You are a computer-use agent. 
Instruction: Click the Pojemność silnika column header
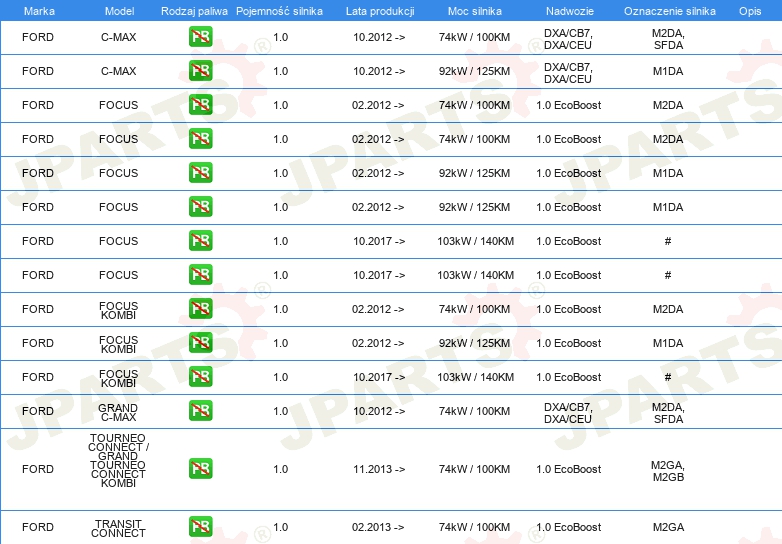pos(279,11)
